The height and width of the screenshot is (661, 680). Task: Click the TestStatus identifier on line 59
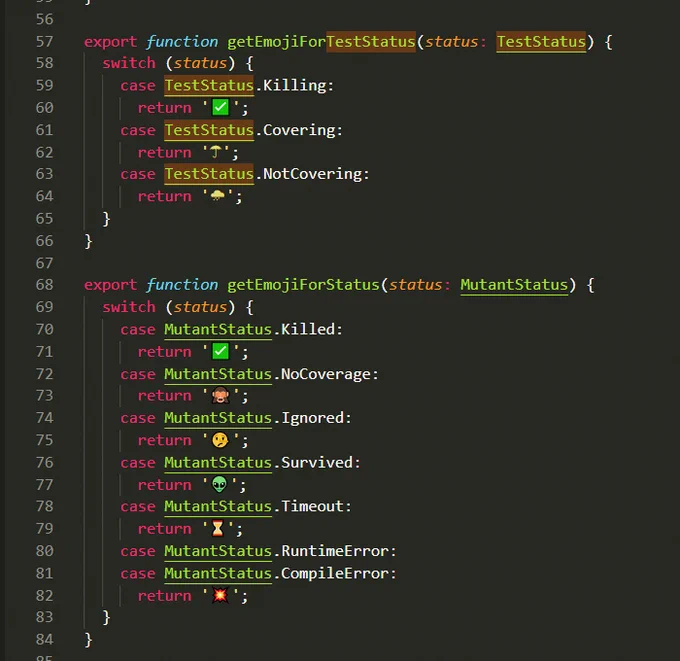point(209,85)
